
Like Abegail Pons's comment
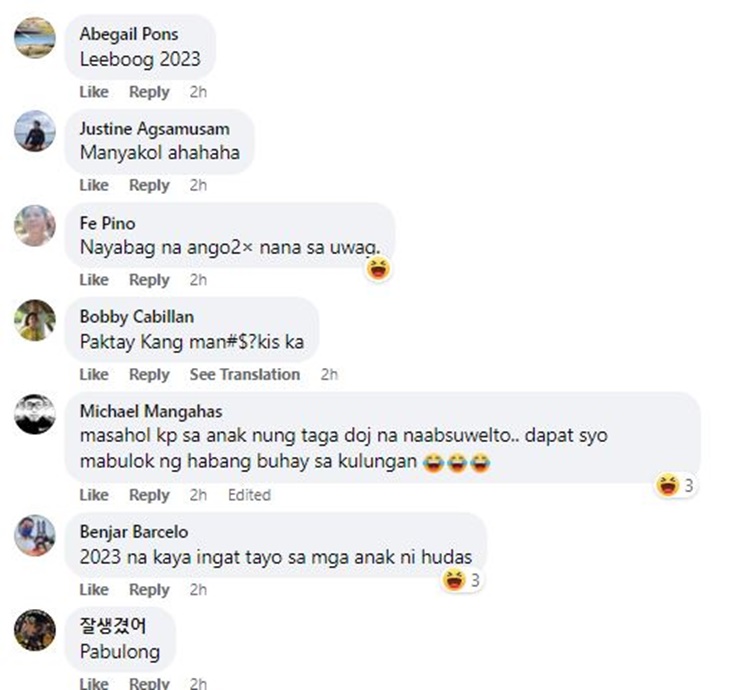coord(94,91)
